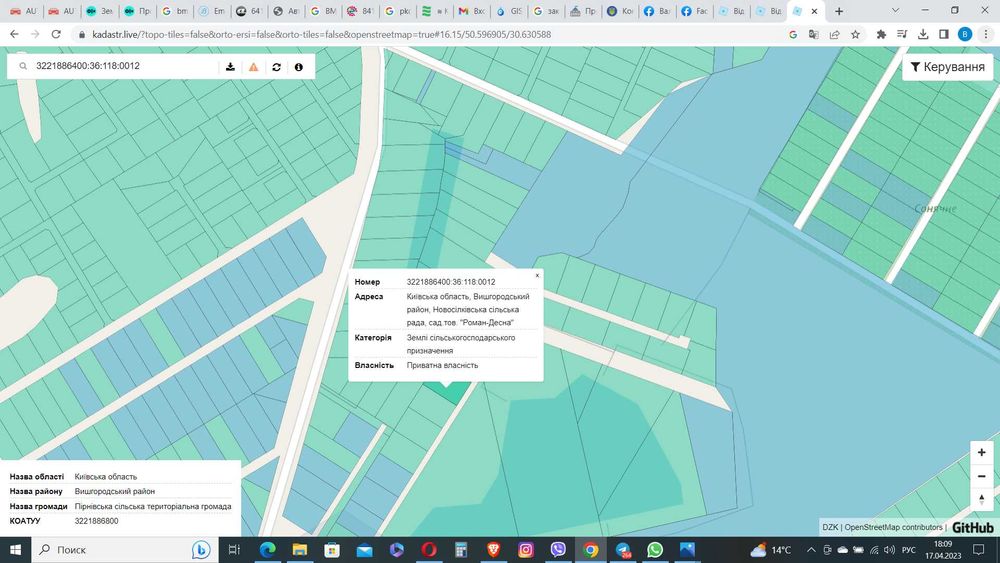Close the parcel info popup
Screen dimensions: 1000x563
(x=537, y=274)
